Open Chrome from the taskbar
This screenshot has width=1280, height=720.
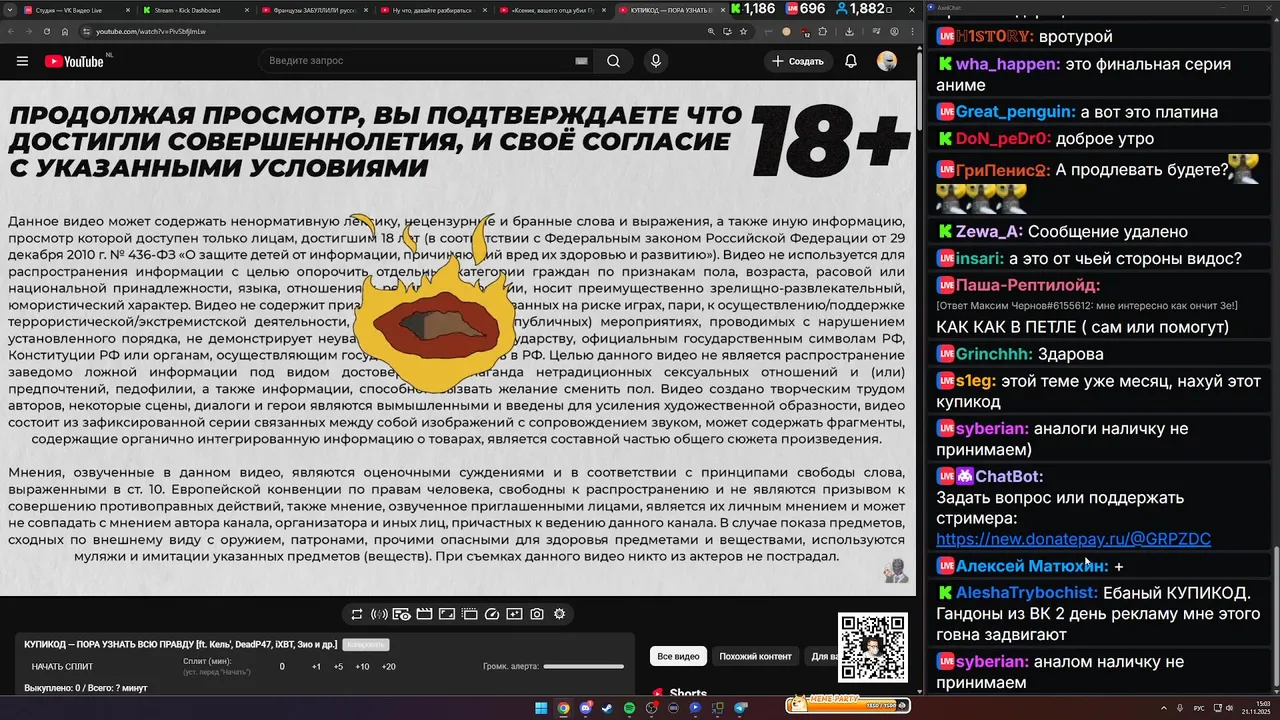tap(563, 708)
